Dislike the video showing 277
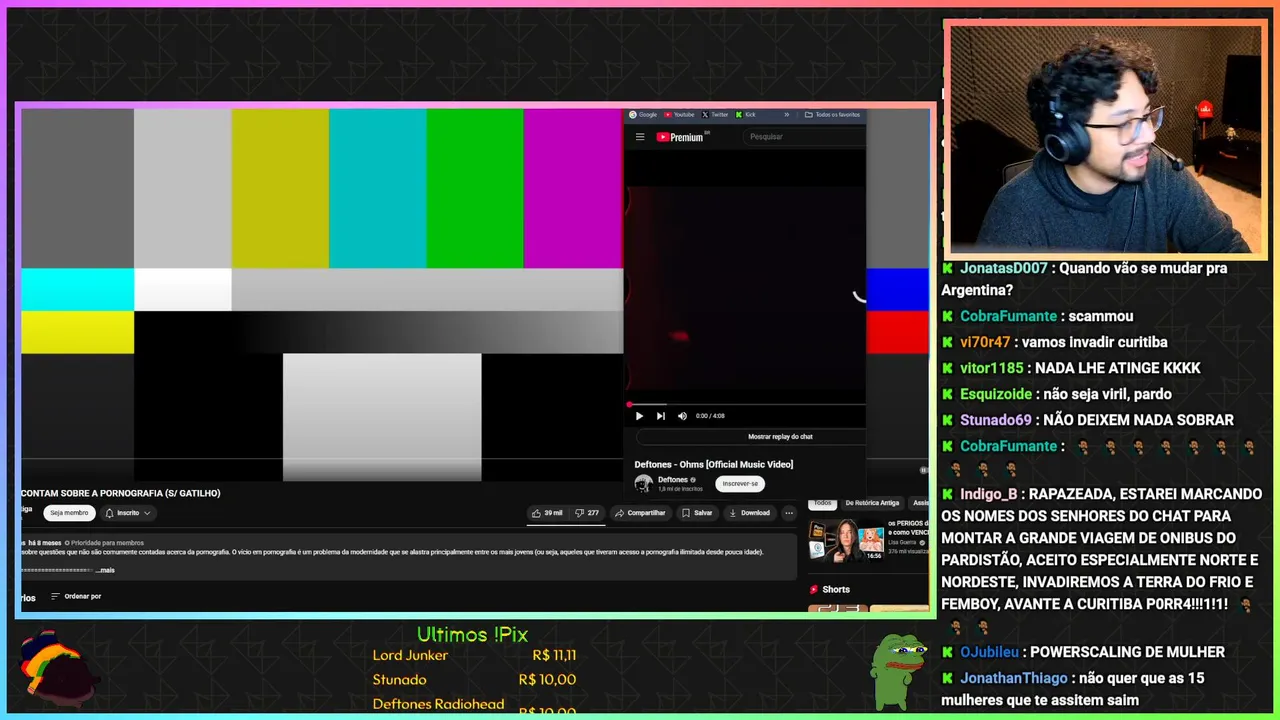1280x720 pixels. point(587,513)
